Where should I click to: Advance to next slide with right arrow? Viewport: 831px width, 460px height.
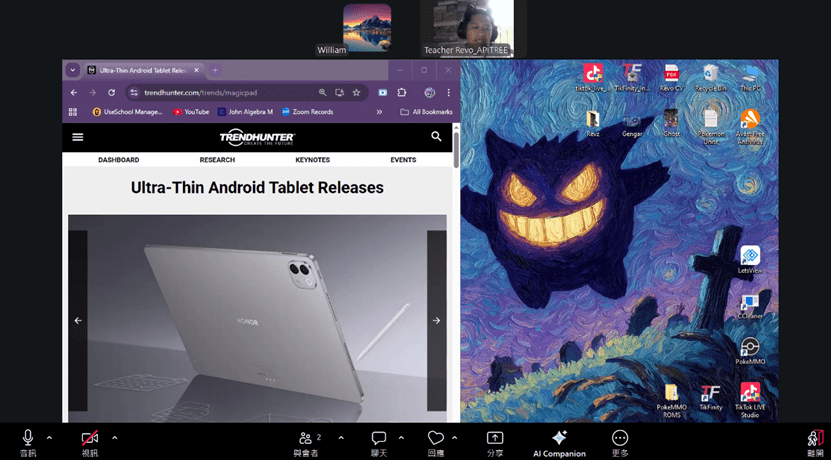[x=436, y=321]
